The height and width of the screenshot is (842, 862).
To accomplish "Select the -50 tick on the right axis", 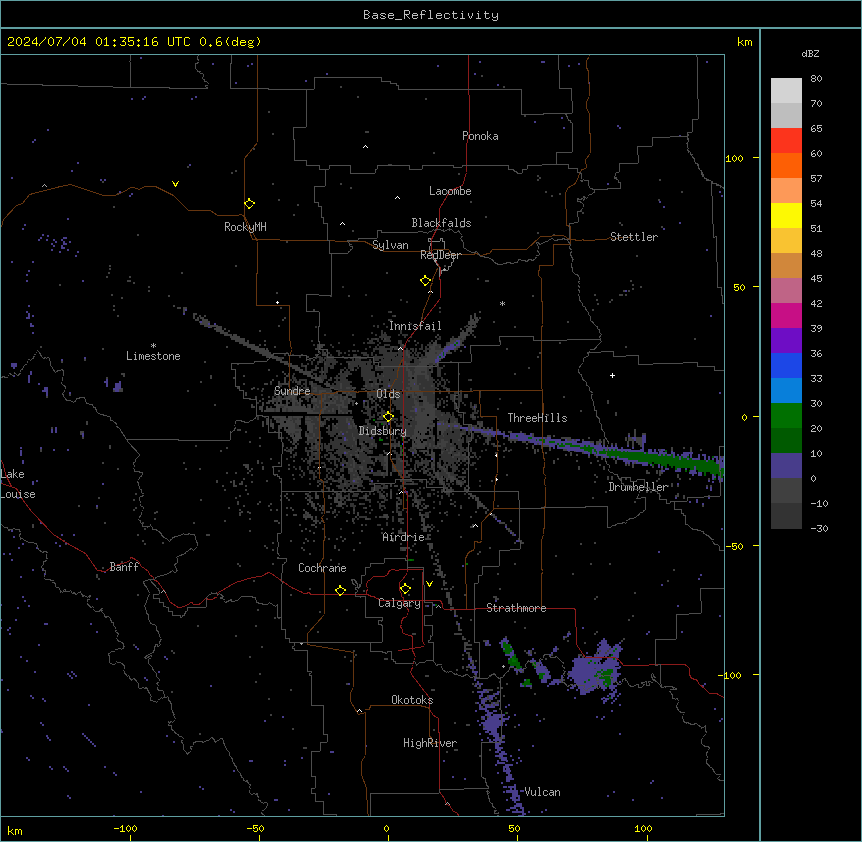I will 735,546.
